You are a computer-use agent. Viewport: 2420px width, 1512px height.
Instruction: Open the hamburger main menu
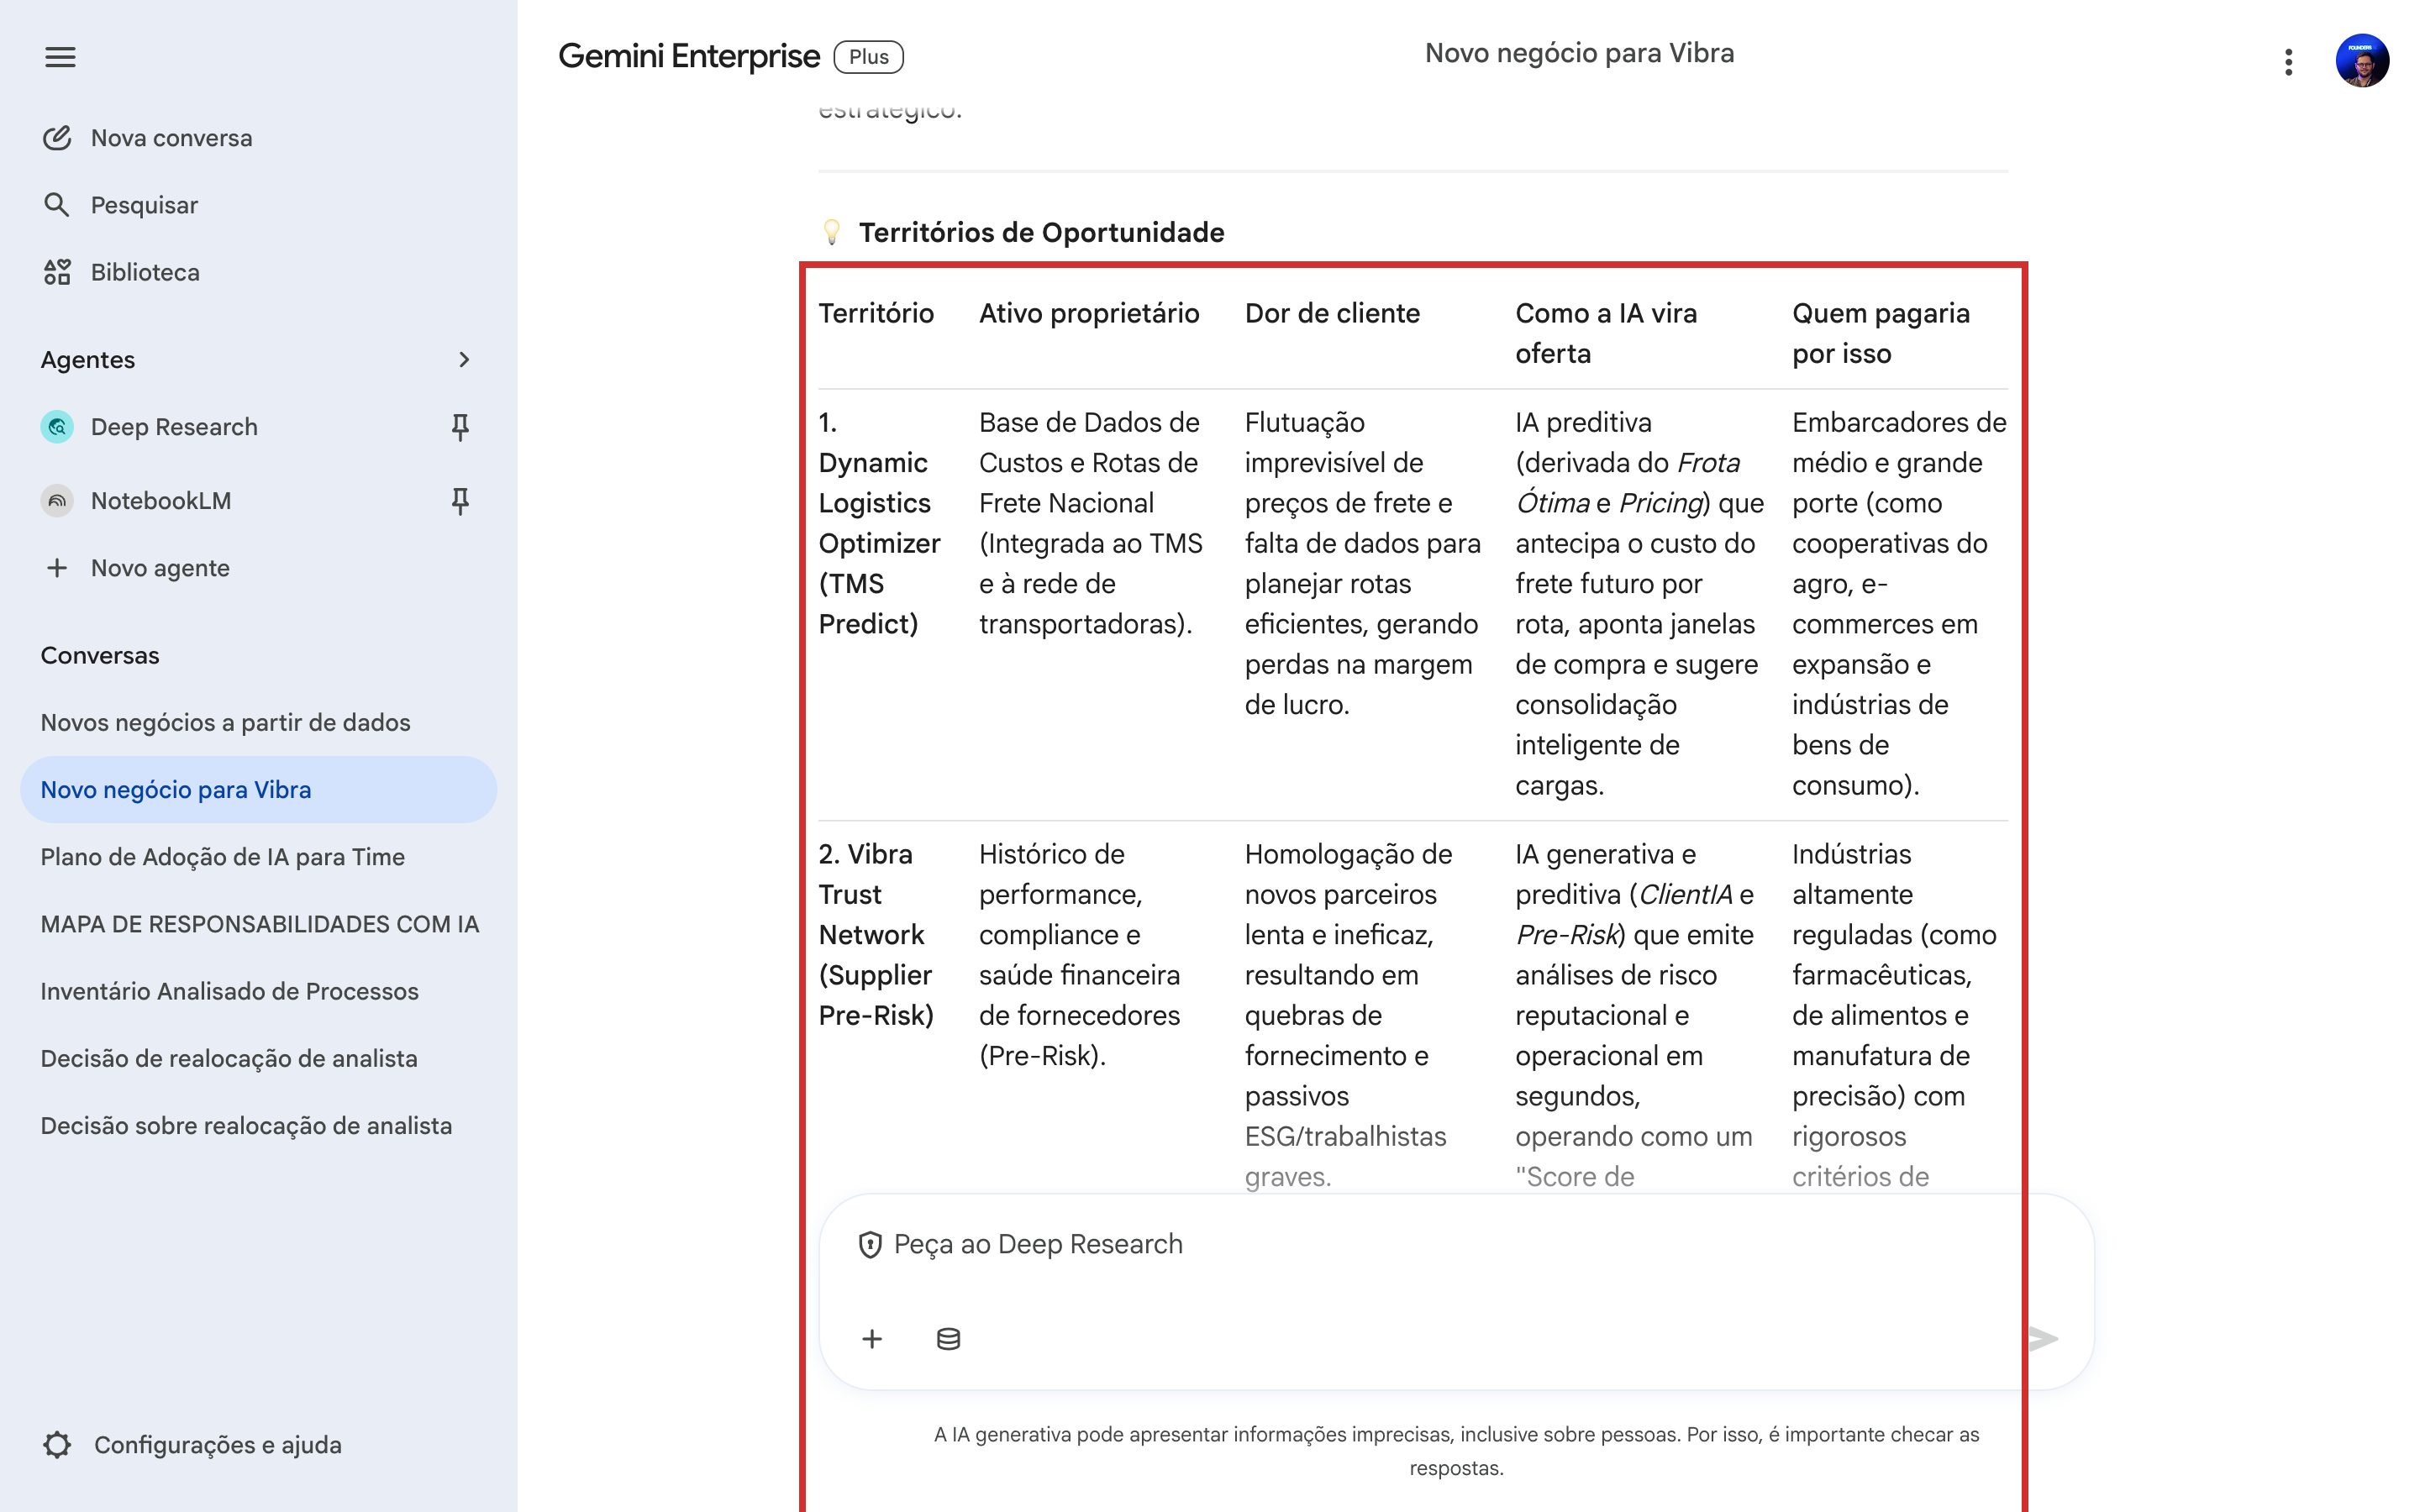60,57
